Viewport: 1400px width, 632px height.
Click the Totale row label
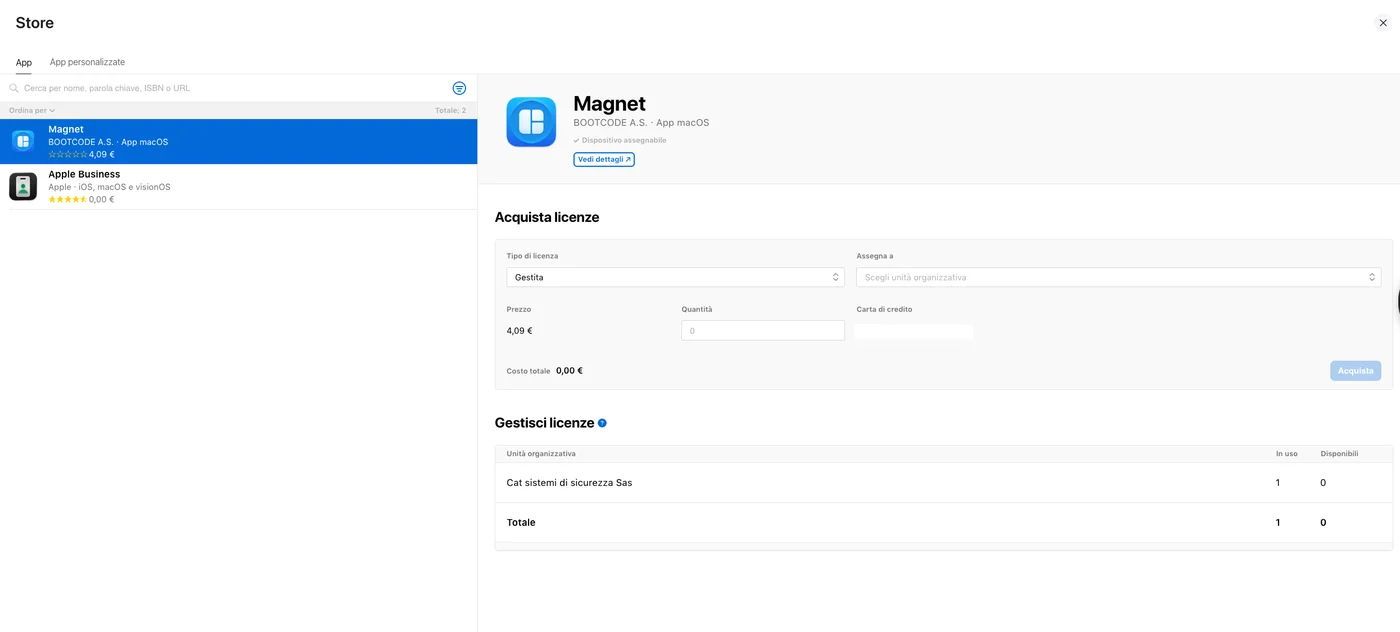(521, 523)
